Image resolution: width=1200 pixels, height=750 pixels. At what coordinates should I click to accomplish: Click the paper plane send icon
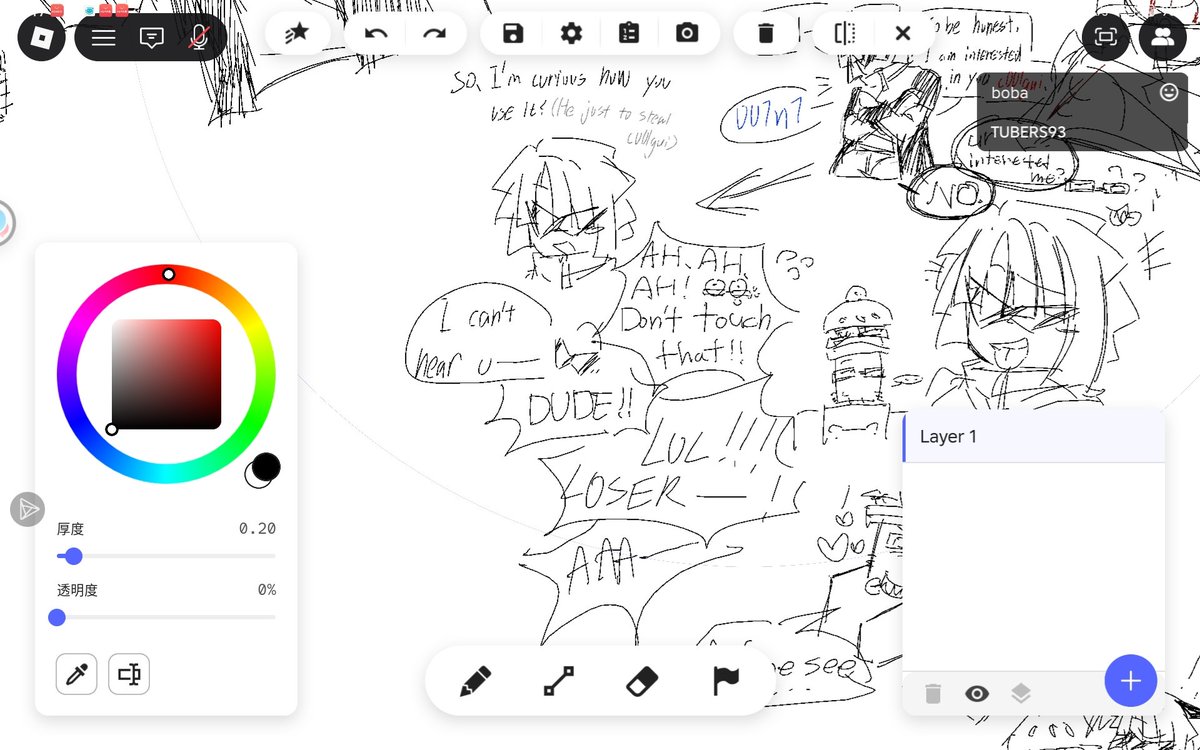[x=28, y=509]
